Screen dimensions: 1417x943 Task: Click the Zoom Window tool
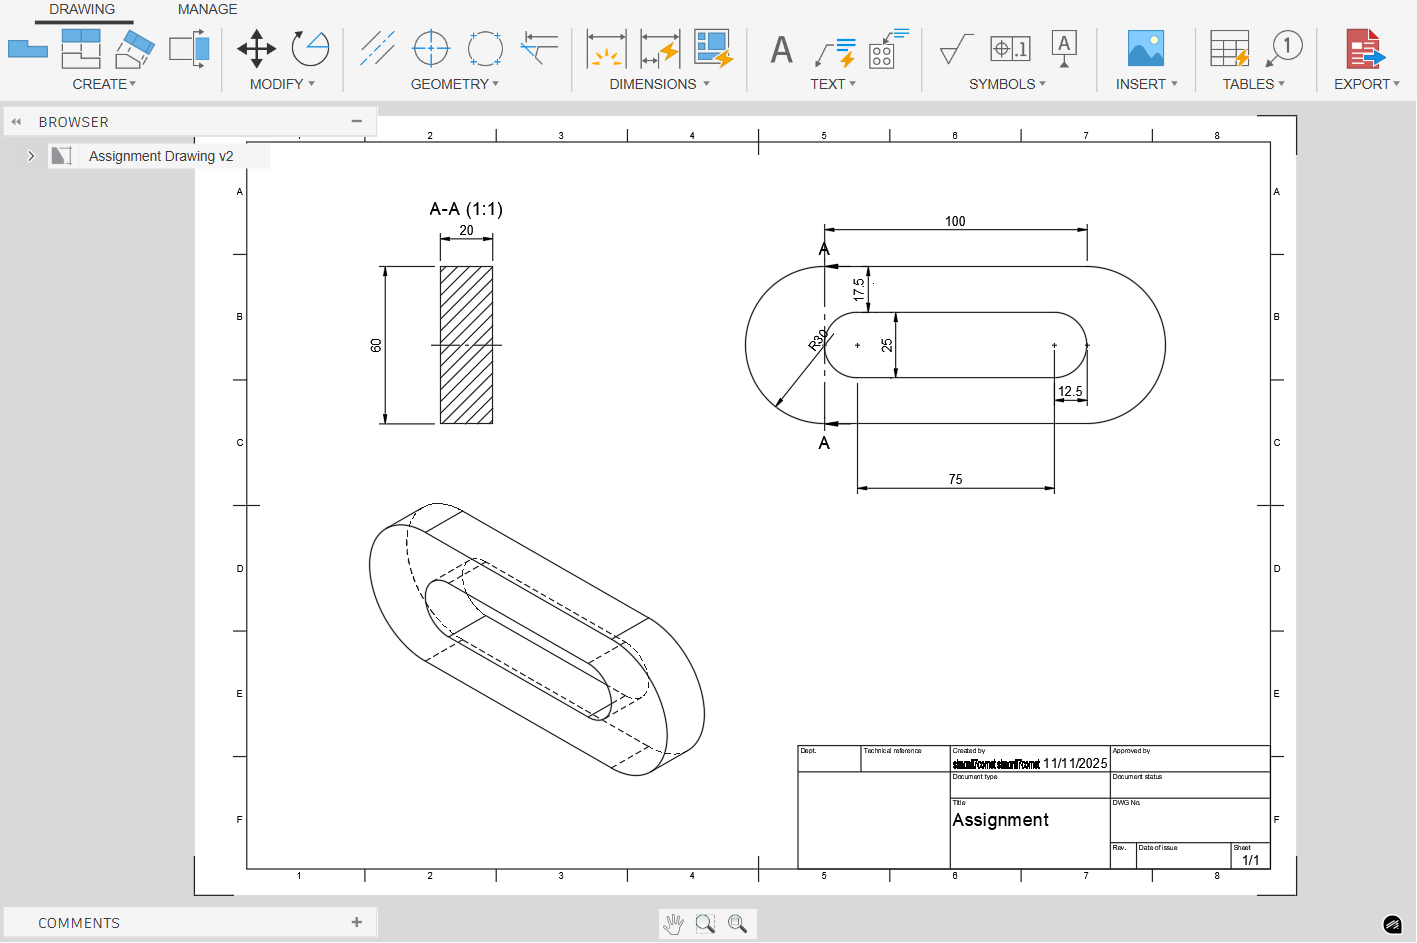706,924
